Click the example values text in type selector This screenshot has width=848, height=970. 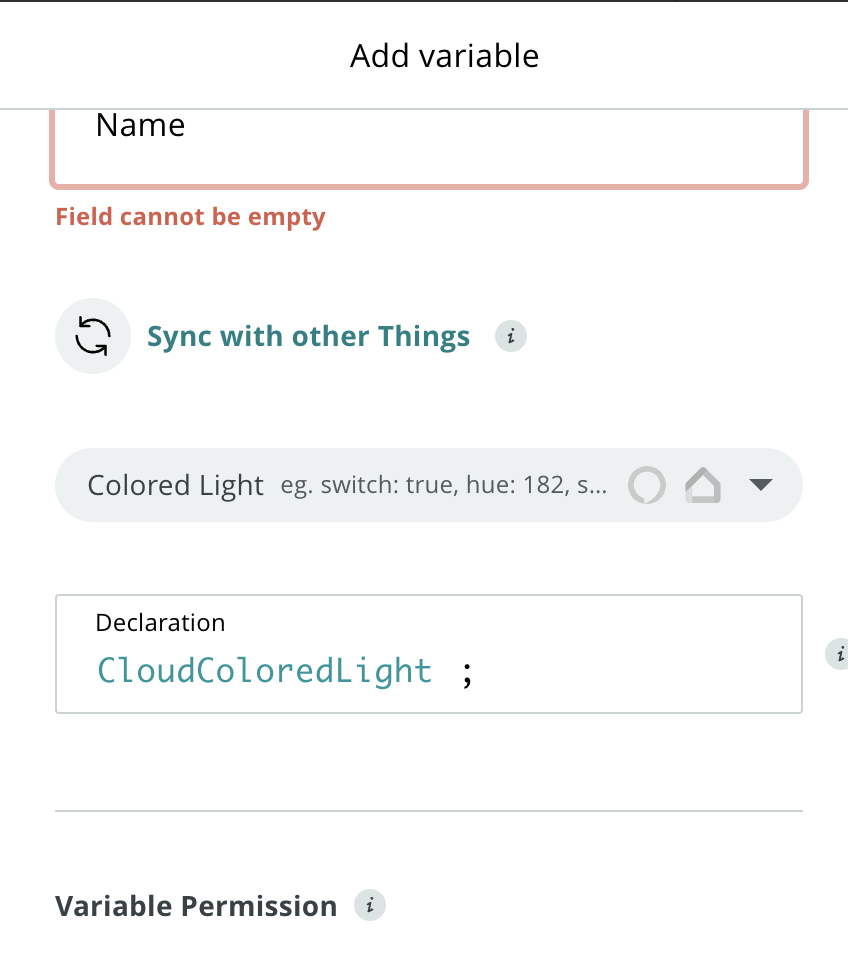443,486
